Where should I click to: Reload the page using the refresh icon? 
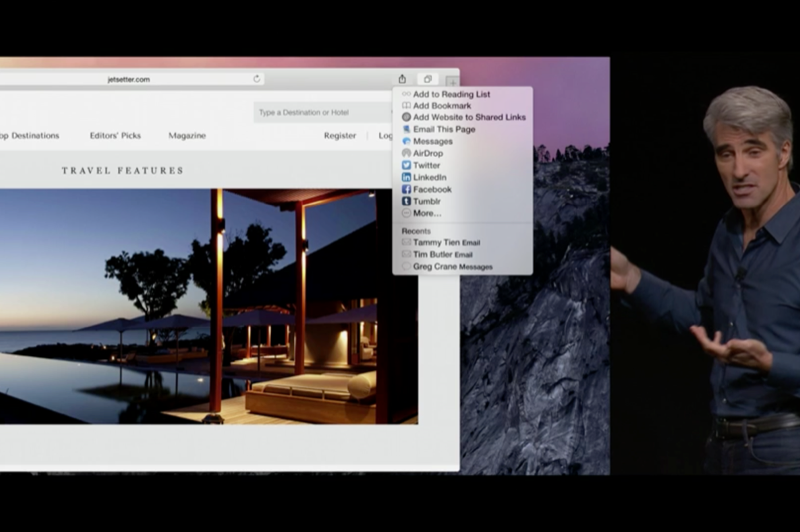257,79
